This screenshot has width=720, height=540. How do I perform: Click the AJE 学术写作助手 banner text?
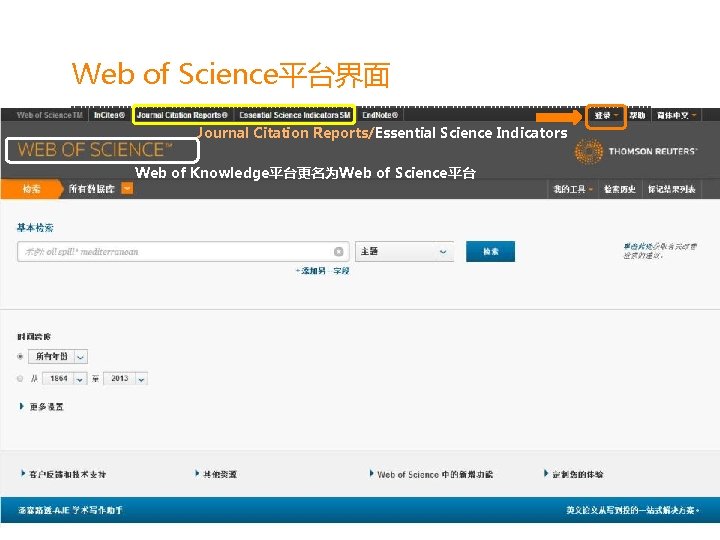tap(70, 510)
